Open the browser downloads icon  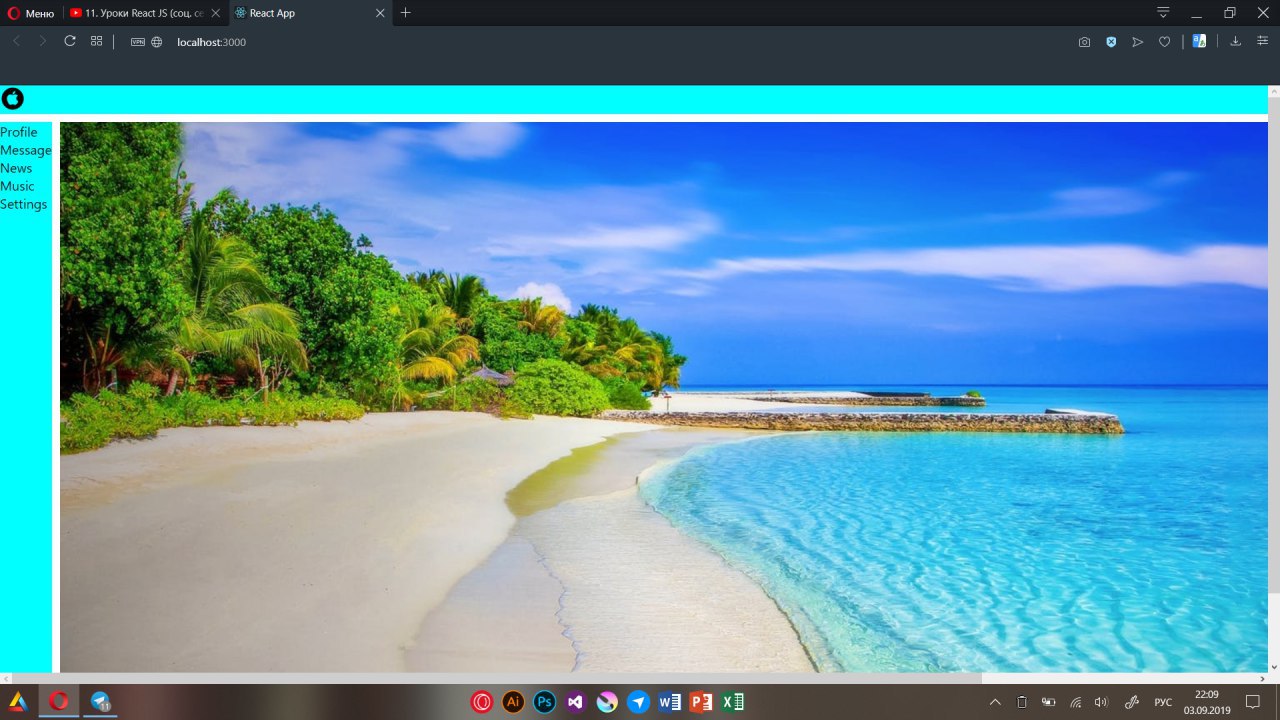[x=1235, y=42]
